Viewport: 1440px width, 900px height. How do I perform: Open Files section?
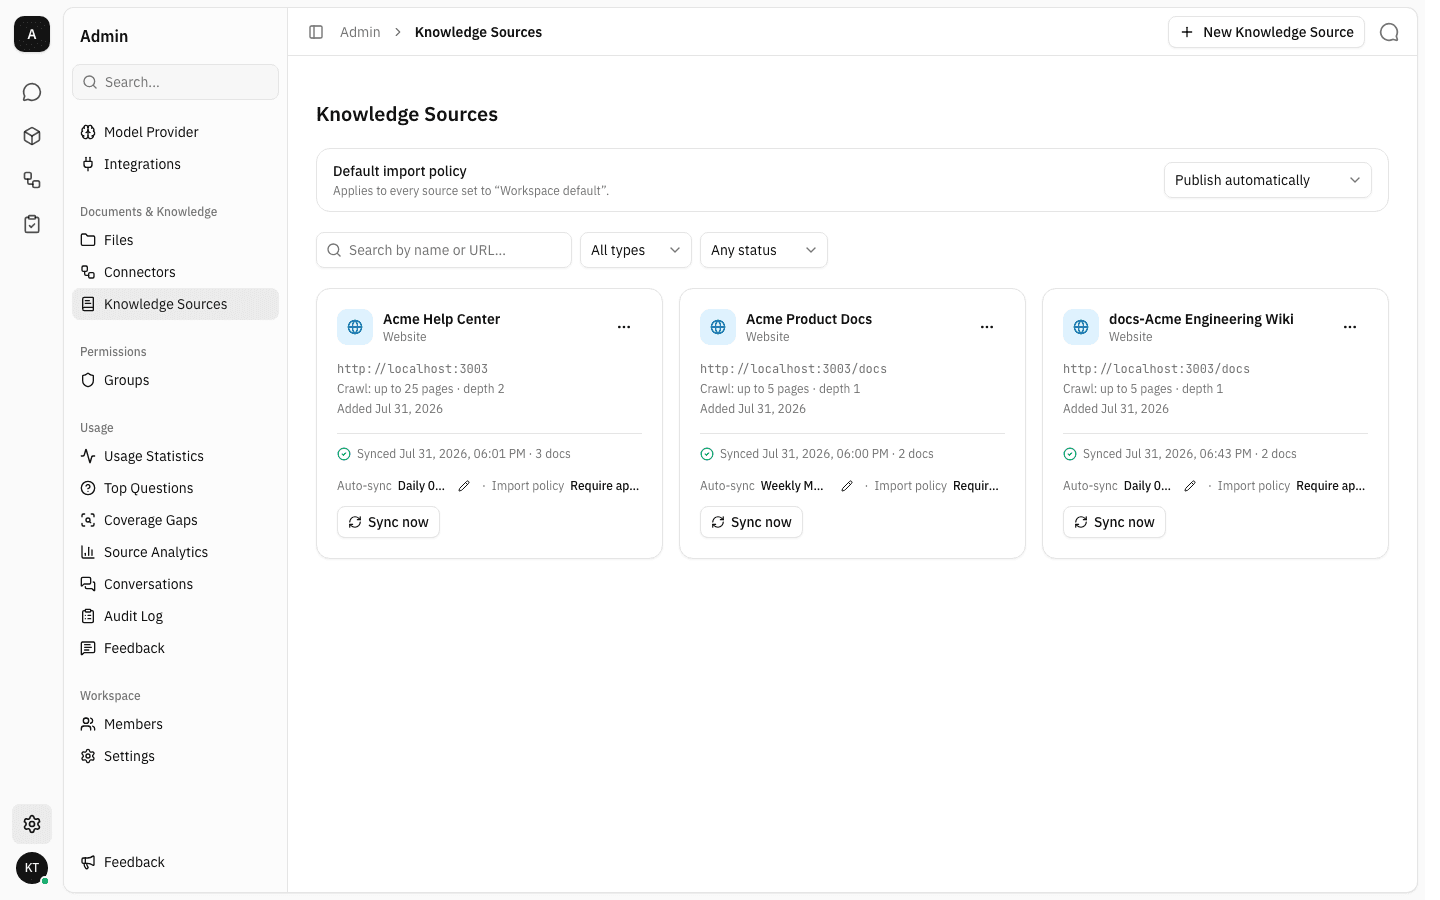[175, 240]
